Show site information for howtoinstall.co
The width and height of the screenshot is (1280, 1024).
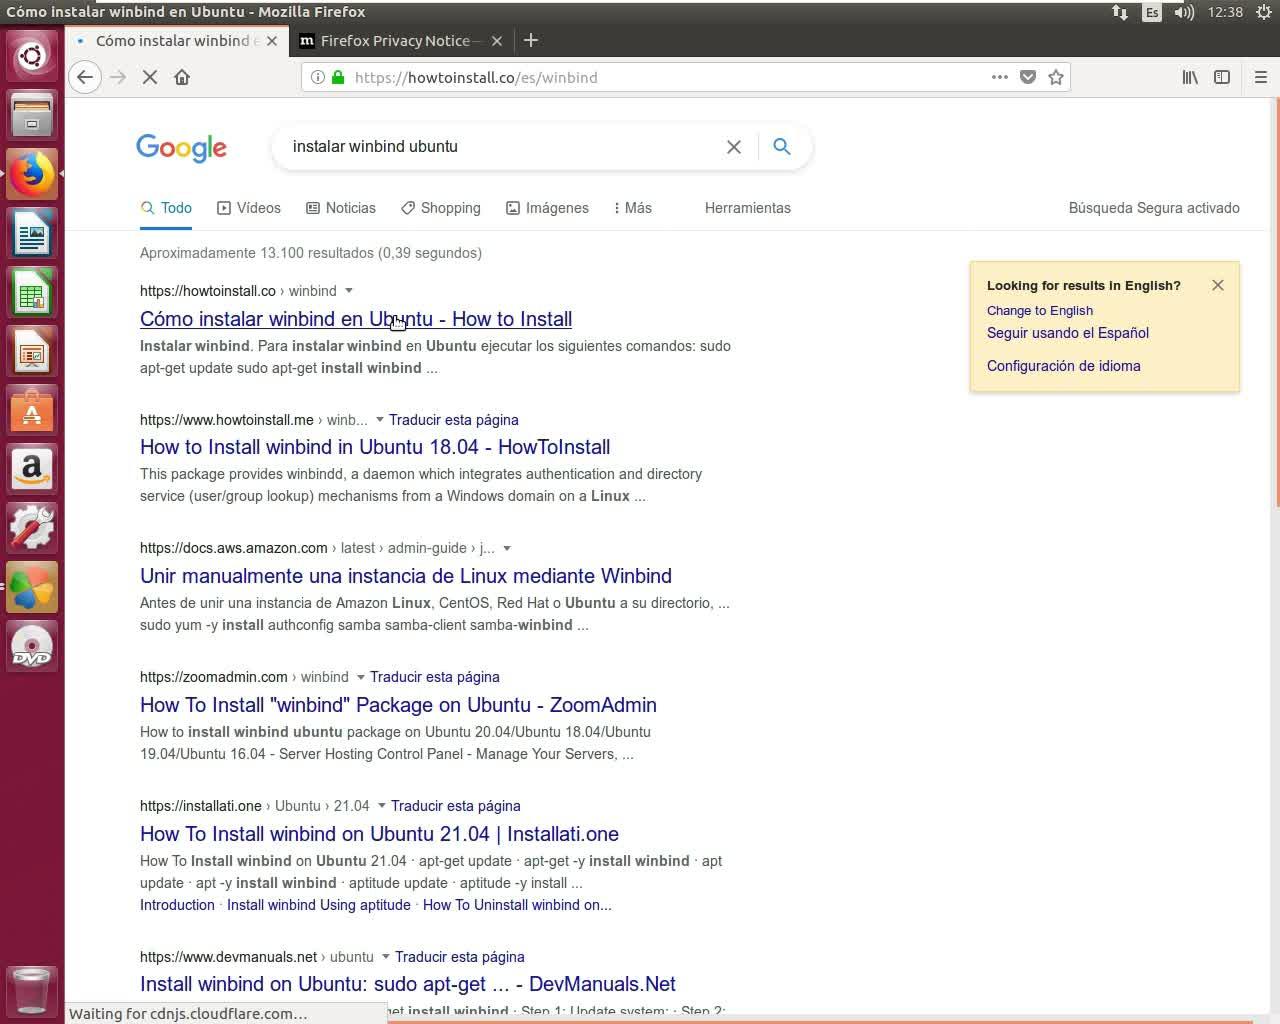point(317,77)
